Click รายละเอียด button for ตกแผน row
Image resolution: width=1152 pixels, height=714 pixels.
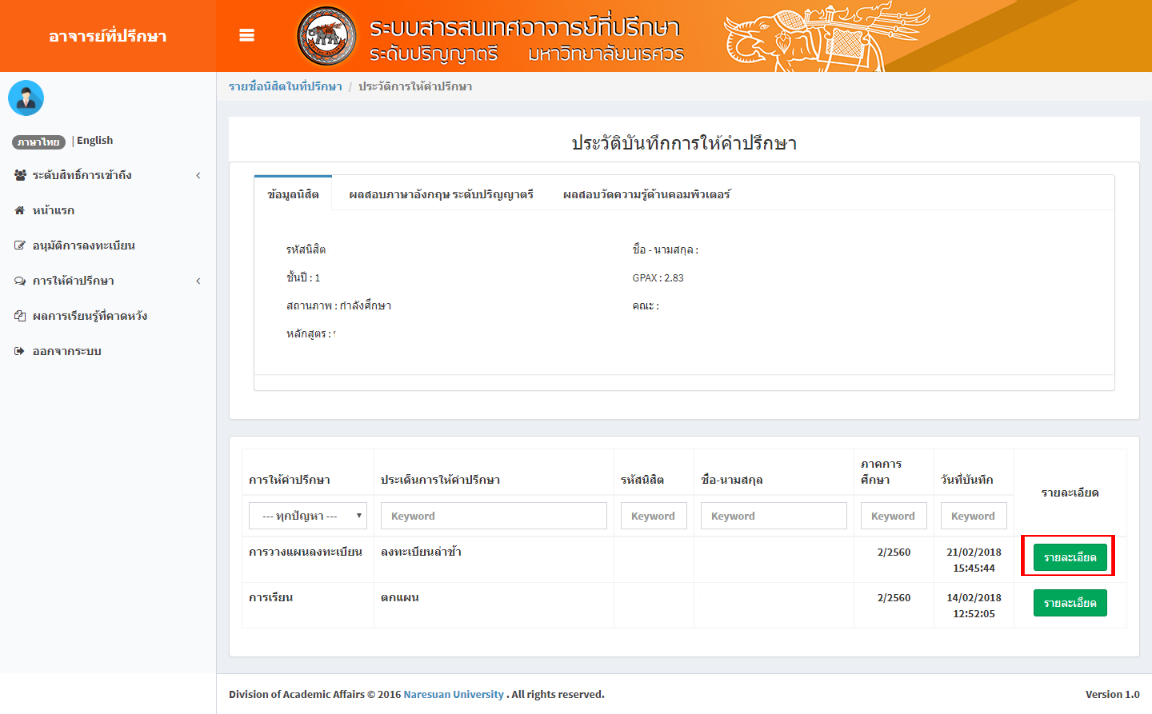(1070, 603)
